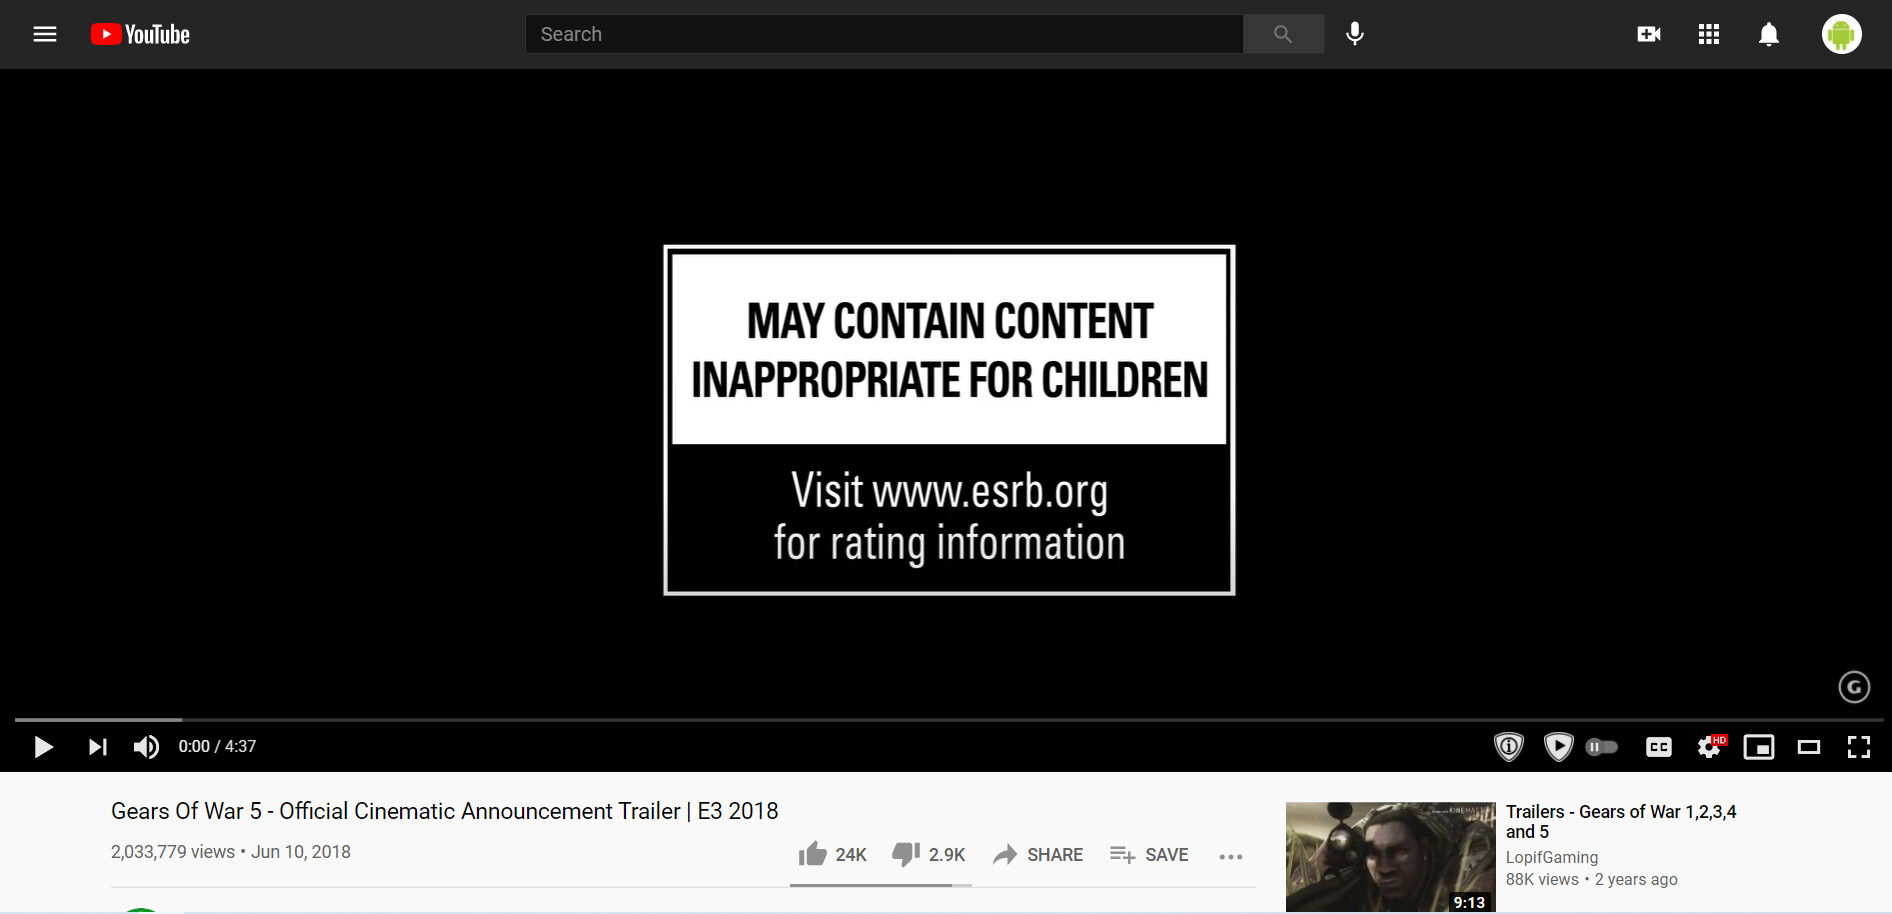Play the video

click(43, 747)
